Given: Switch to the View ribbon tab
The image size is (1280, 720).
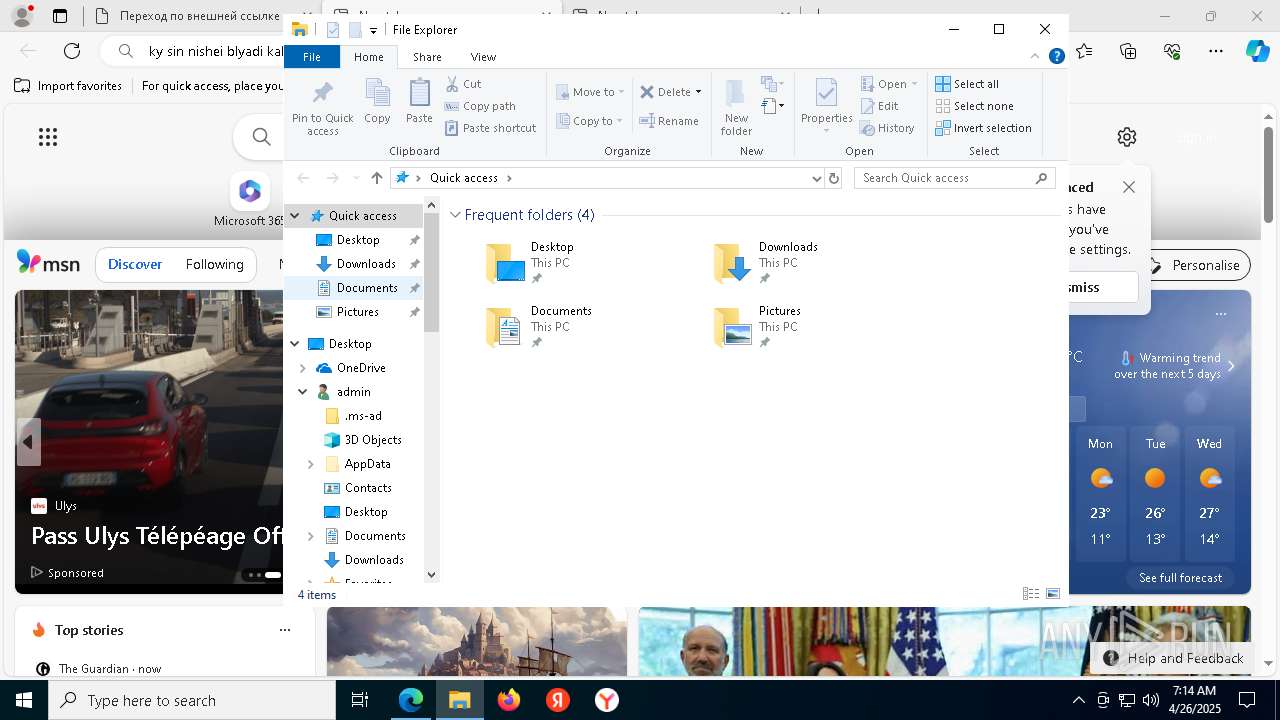Looking at the screenshot, I should click(x=483, y=57).
